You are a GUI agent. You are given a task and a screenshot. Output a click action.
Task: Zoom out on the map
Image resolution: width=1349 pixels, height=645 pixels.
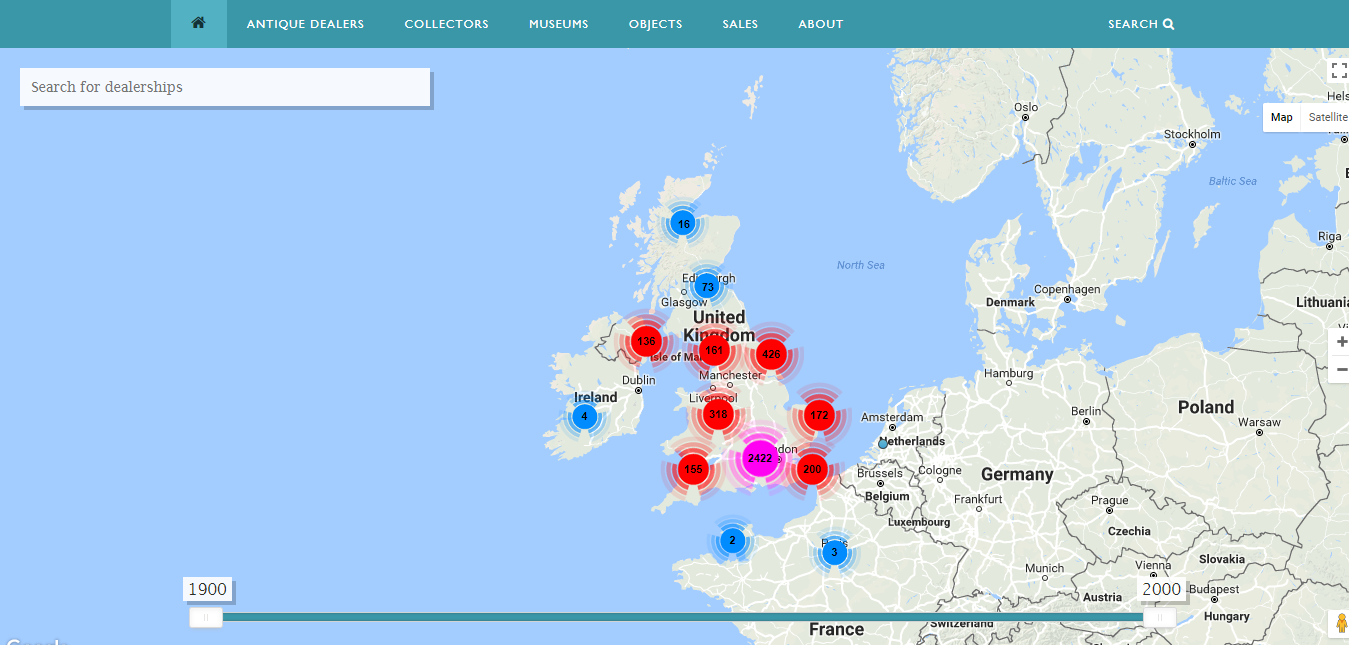click(1341, 369)
